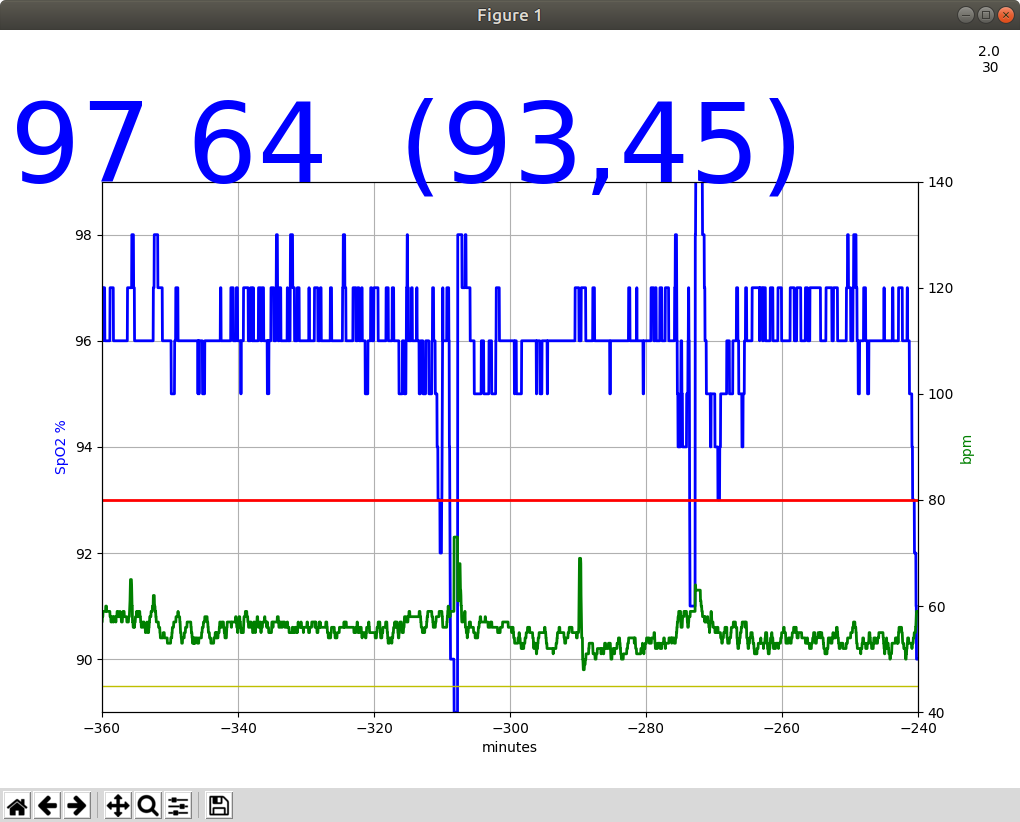The image size is (1020, 822).
Task: Click the Figure 1 title bar
Action: pyautogui.click(x=510, y=14)
